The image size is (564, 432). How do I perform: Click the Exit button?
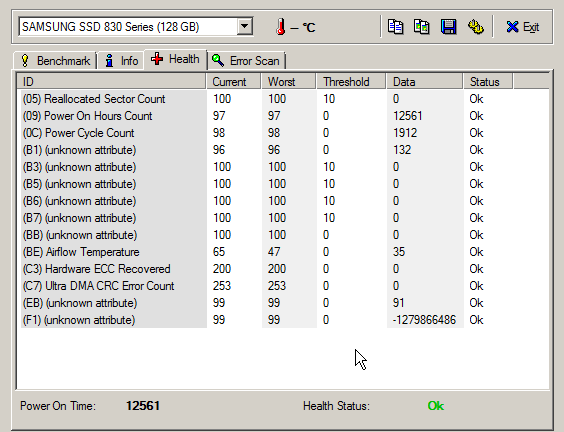click(522, 27)
